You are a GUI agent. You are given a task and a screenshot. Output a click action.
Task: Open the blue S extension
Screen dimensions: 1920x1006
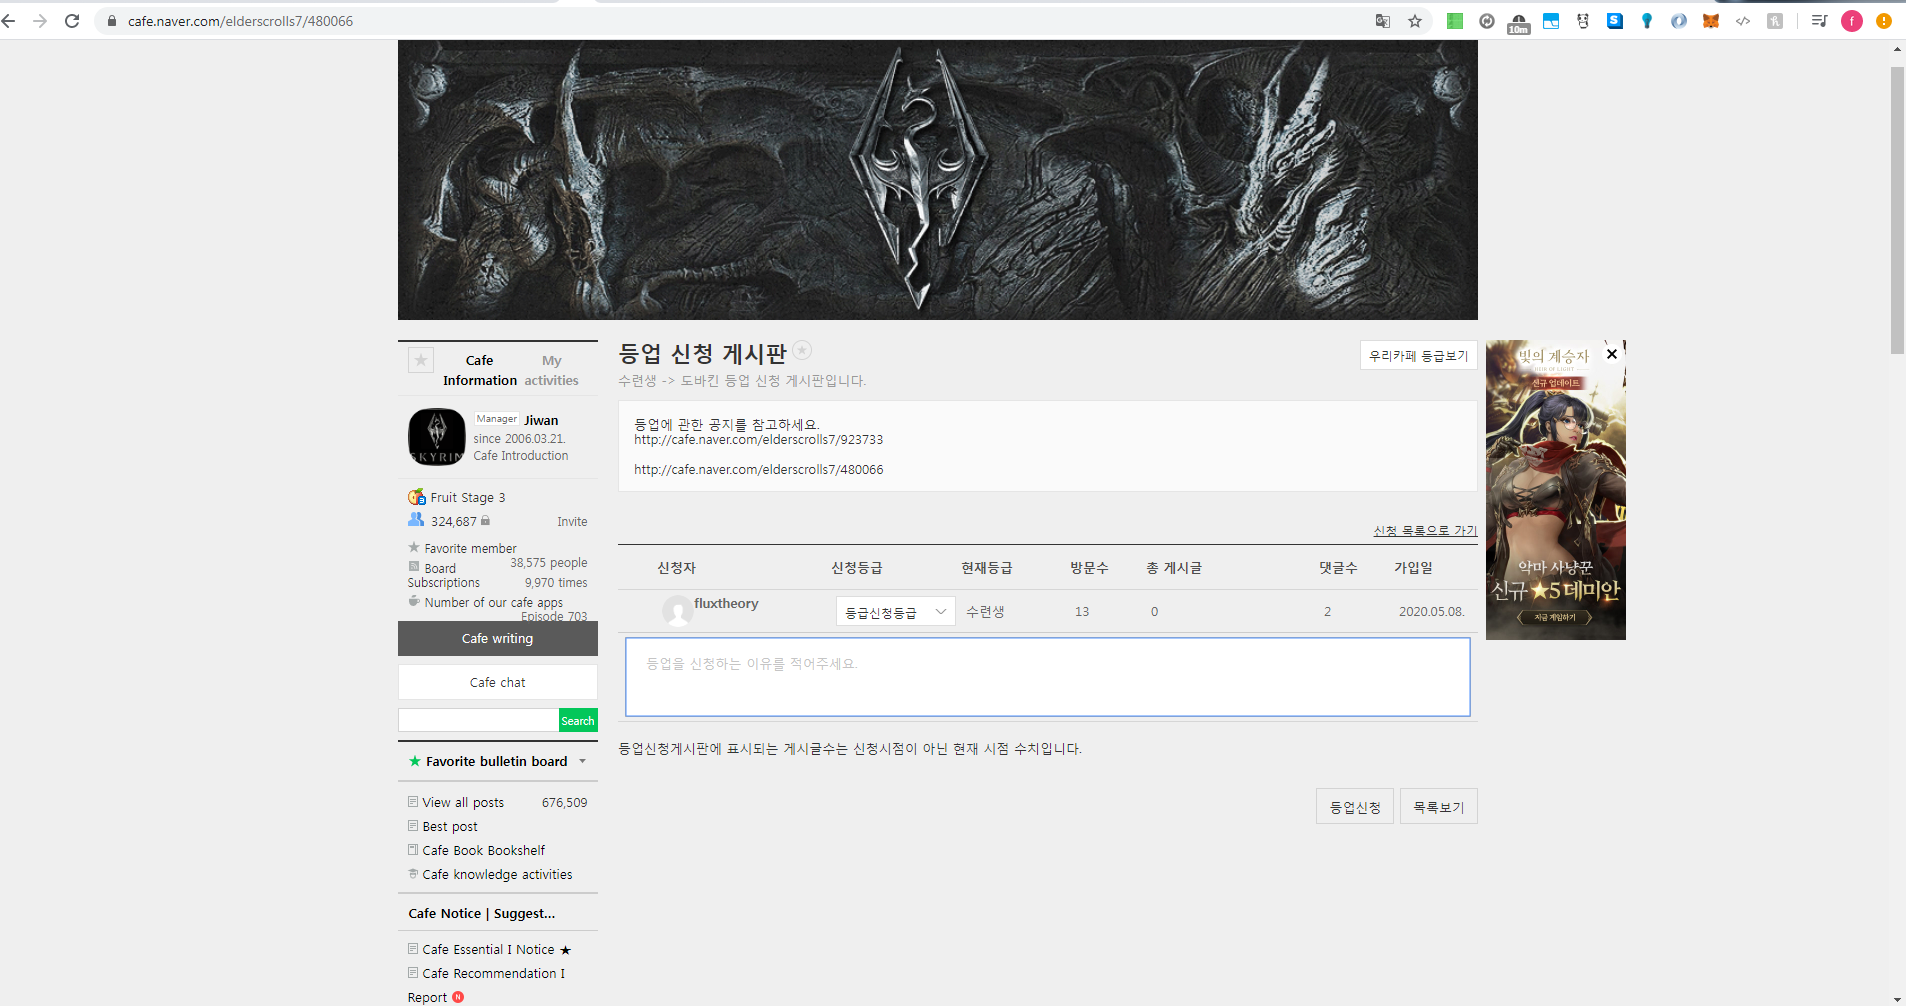(1615, 21)
